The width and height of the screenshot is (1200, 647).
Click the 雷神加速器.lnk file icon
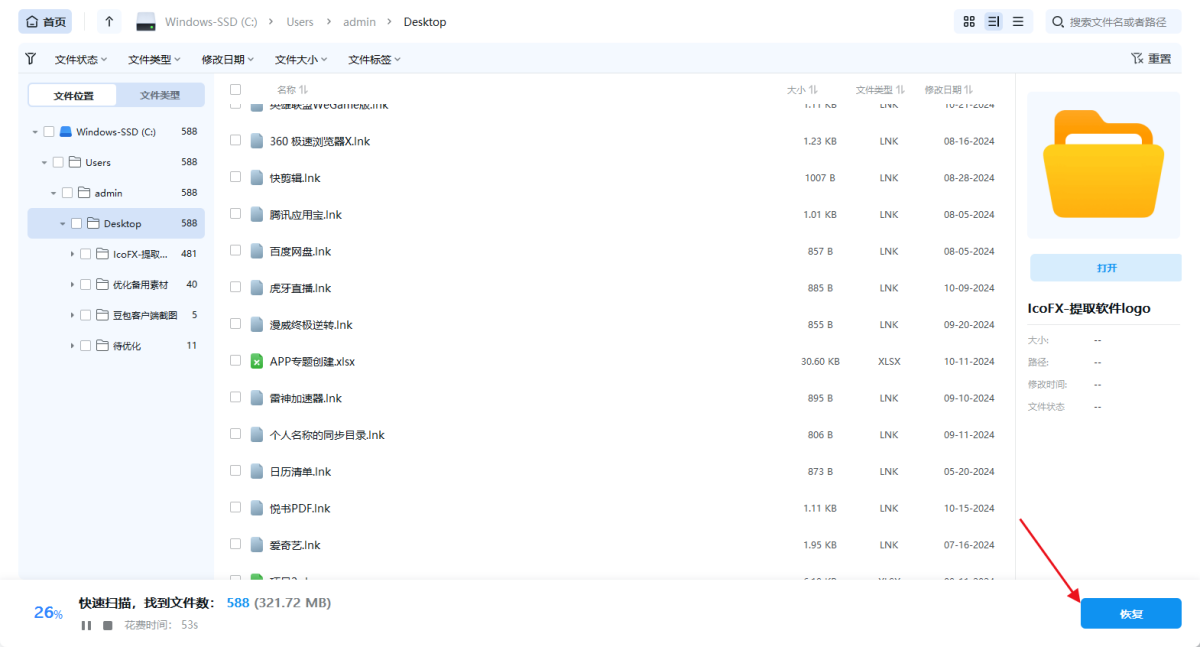pyautogui.click(x=257, y=398)
